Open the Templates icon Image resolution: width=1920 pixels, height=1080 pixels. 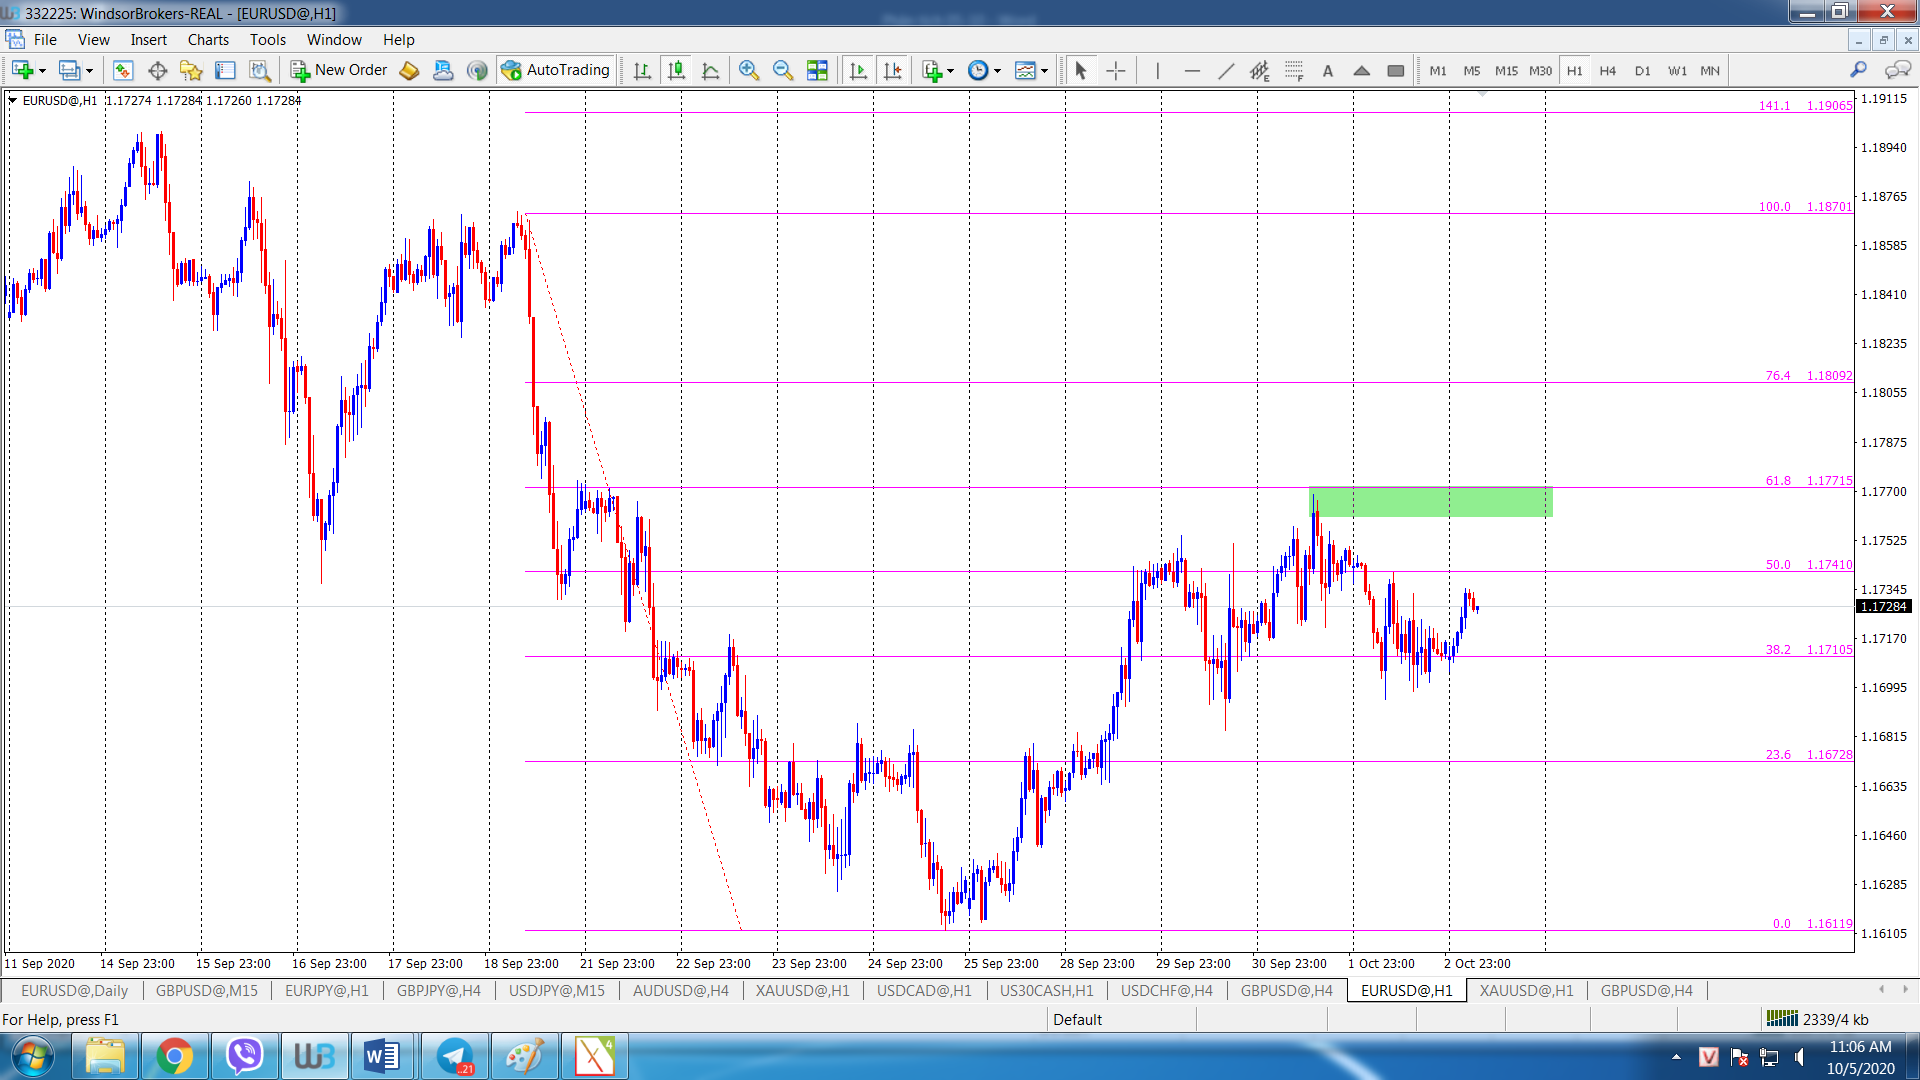[x=1025, y=70]
